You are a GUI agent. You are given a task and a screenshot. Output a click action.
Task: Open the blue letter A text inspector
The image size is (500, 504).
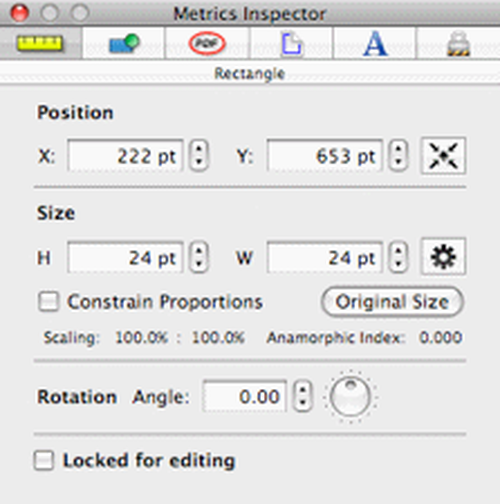pyautogui.click(x=375, y=44)
